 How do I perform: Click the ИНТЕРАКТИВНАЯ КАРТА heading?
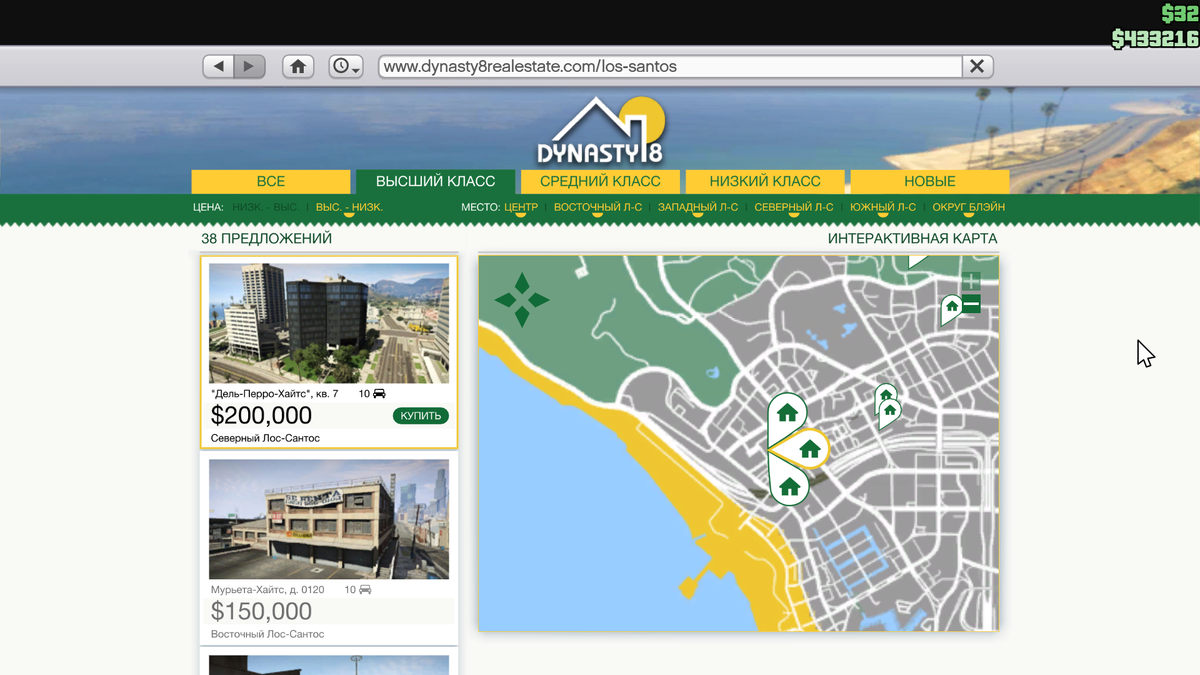(x=913, y=239)
